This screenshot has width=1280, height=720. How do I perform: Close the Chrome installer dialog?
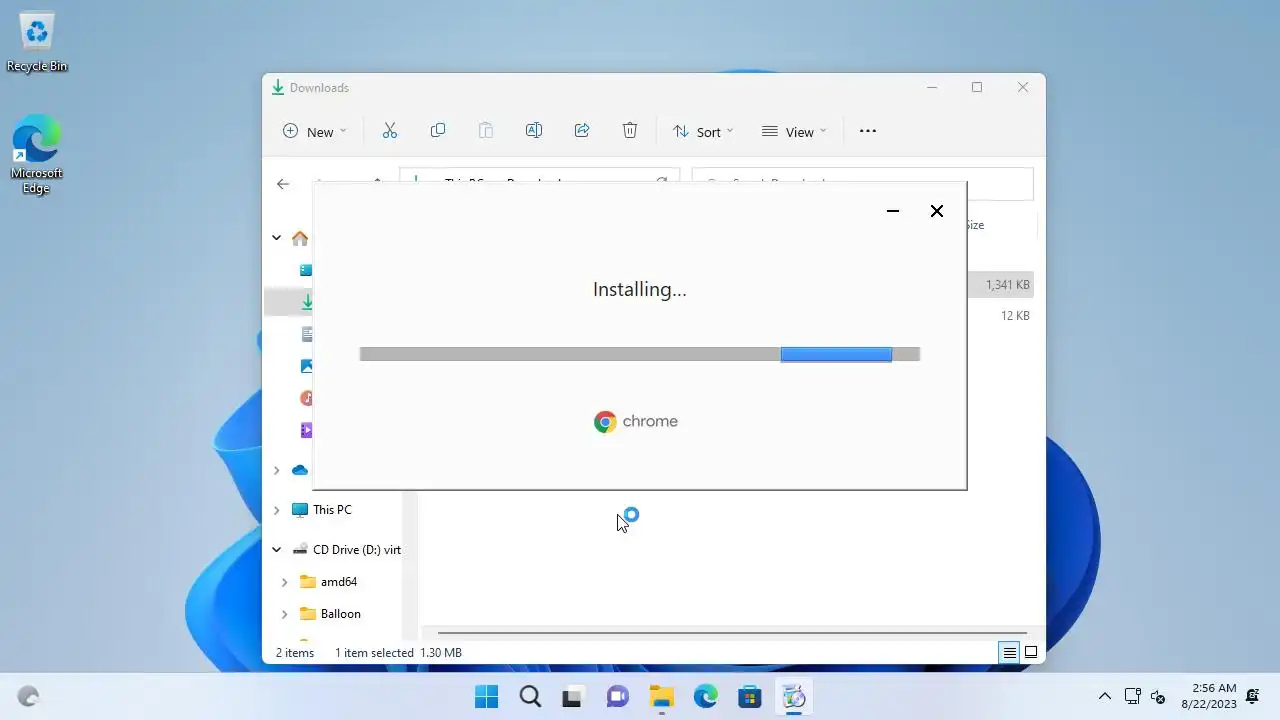coord(937,211)
